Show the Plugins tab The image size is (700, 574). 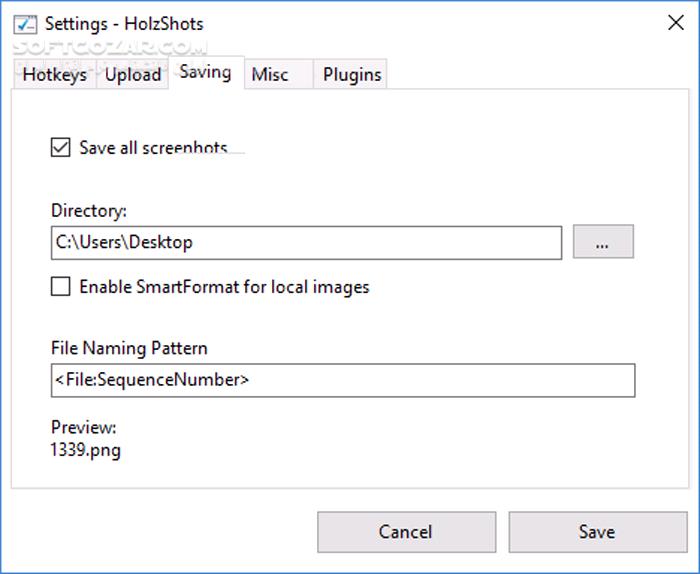point(352,75)
